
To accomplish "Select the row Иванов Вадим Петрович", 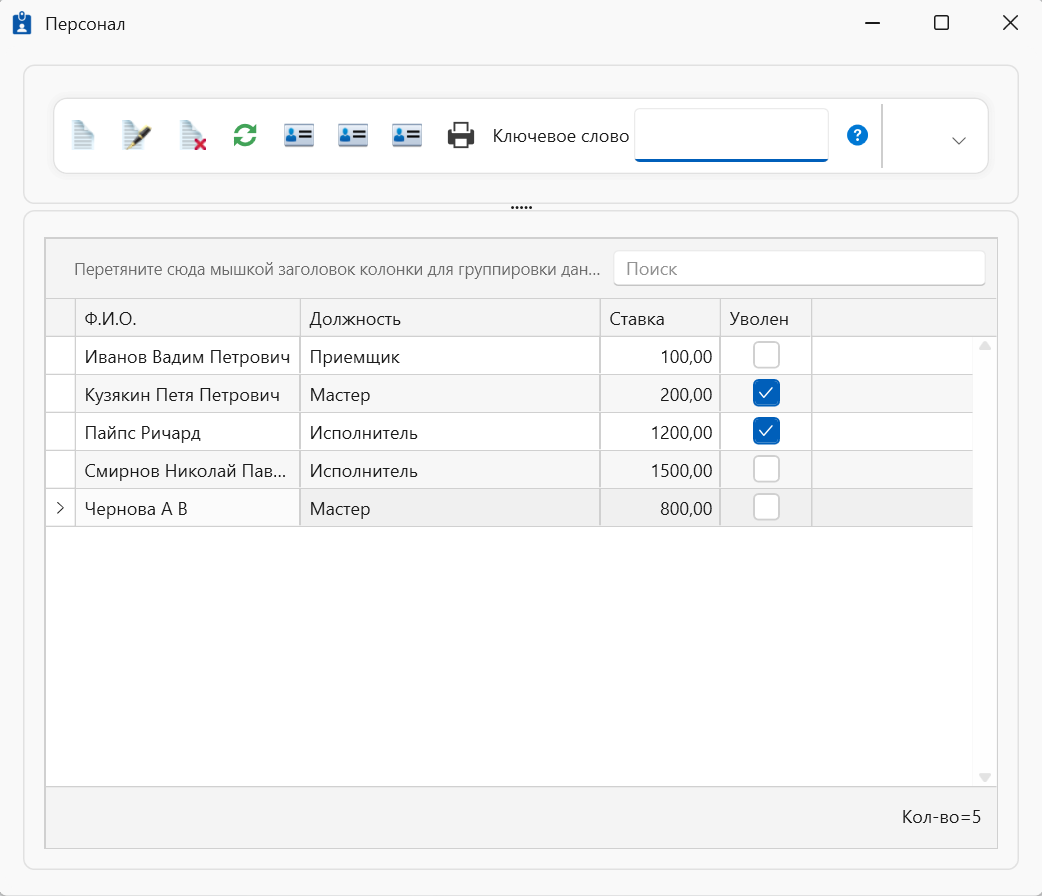I will [x=509, y=356].
